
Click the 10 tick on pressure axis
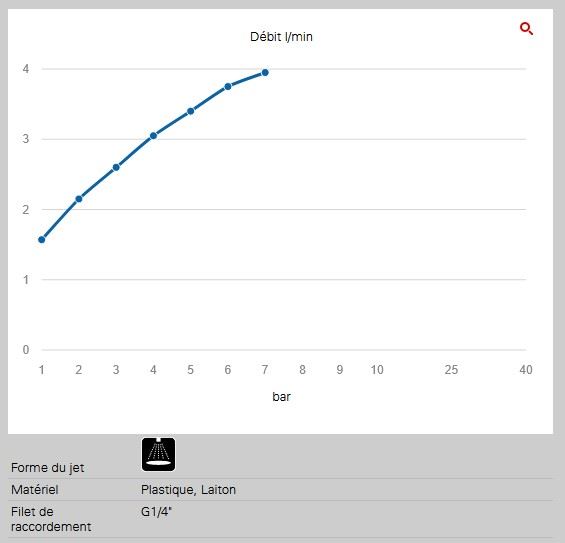[x=377, y=370]
